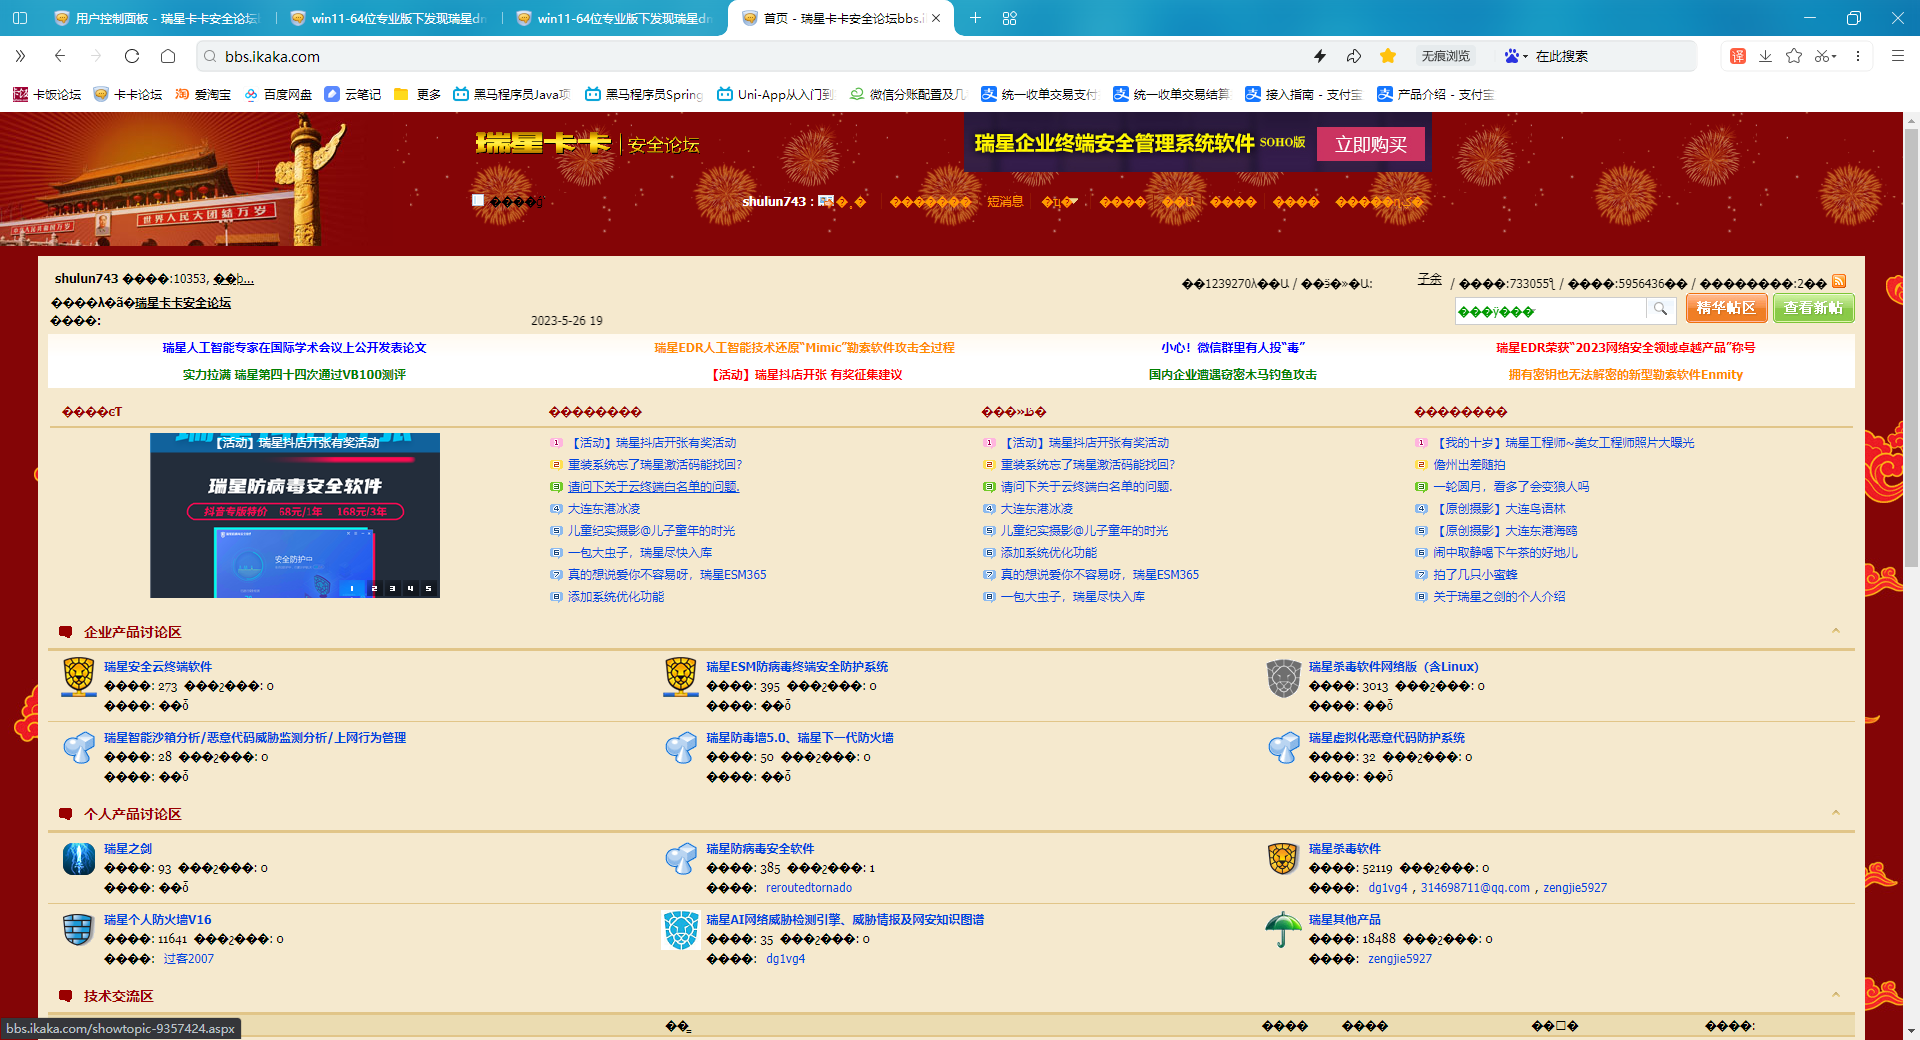Collapse the 个人产品讨论区 section
The width and height of the screenshot is (1920, 1040).
click(1836, 813)
